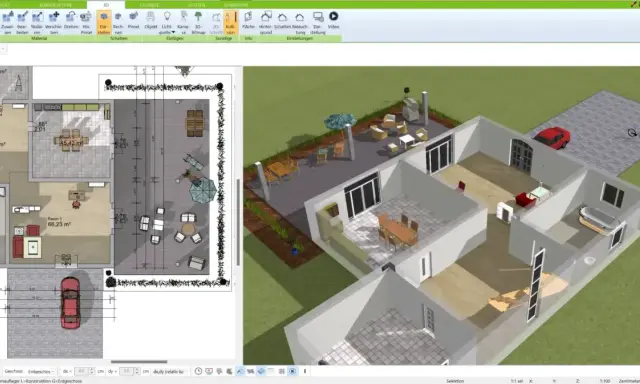Screen dimensions: 640x384
Task: Open the ribbon tab right of 3D
Action: [x=149, y=5]
